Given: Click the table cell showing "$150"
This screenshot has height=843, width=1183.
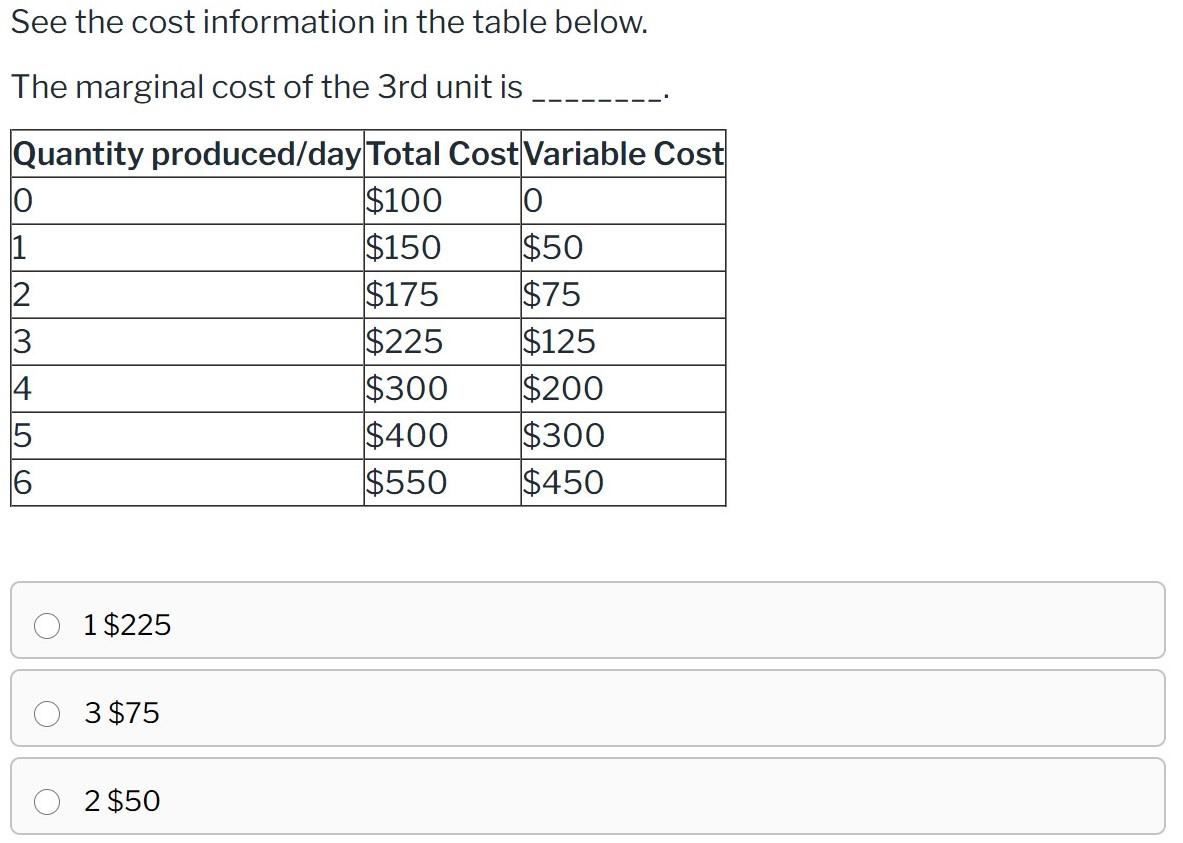Looking at the screenshot, I should point(402,247).
